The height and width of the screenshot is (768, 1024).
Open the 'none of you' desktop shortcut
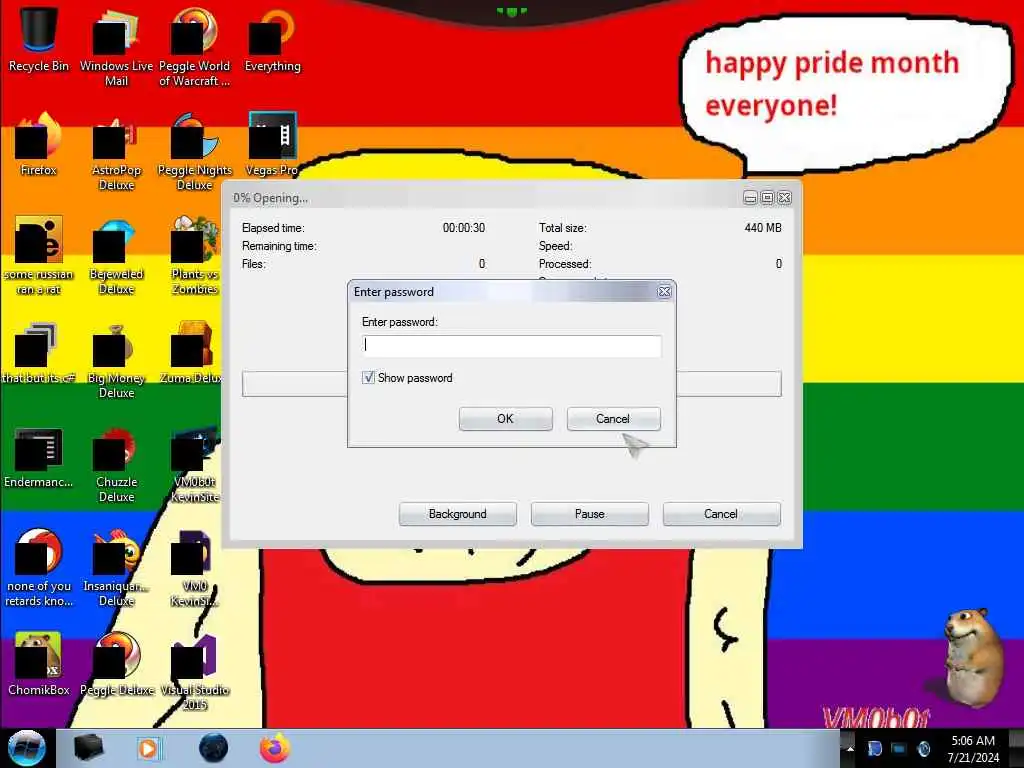(39, 567)
